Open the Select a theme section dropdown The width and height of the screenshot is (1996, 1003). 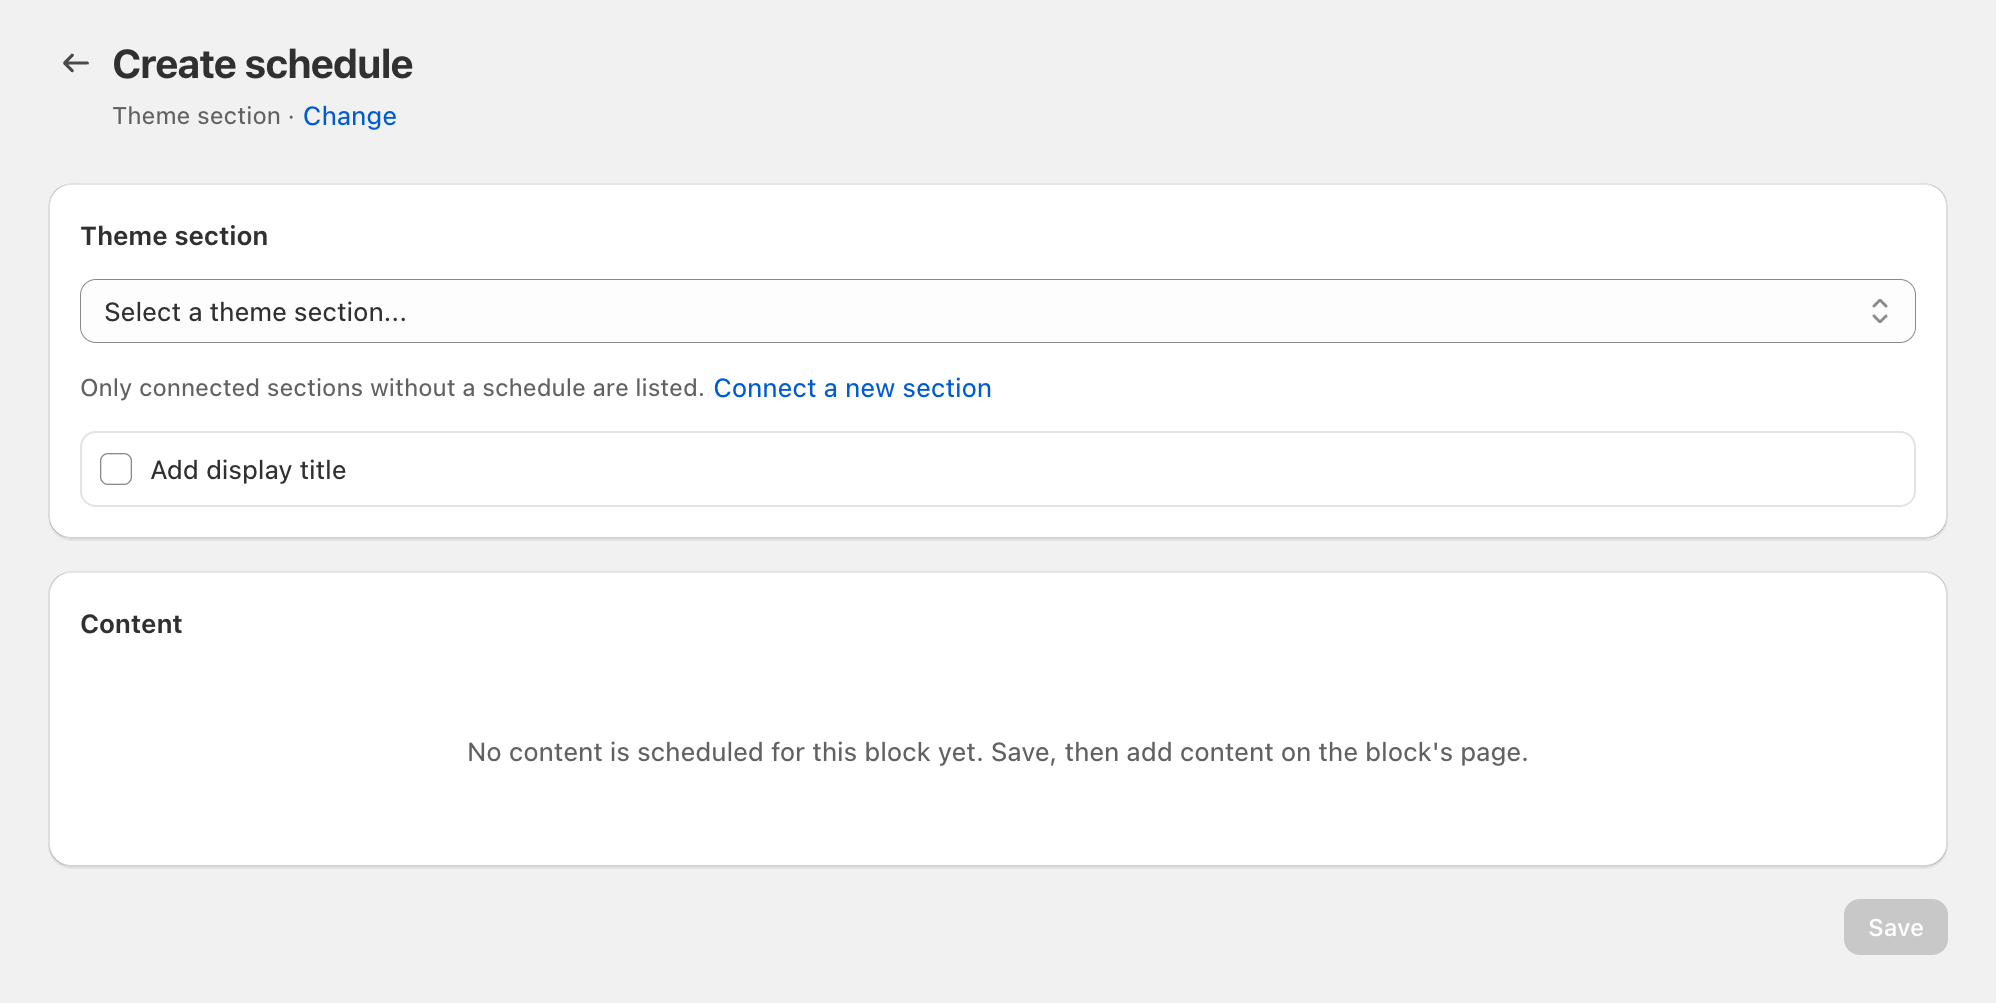pos(997,311)
